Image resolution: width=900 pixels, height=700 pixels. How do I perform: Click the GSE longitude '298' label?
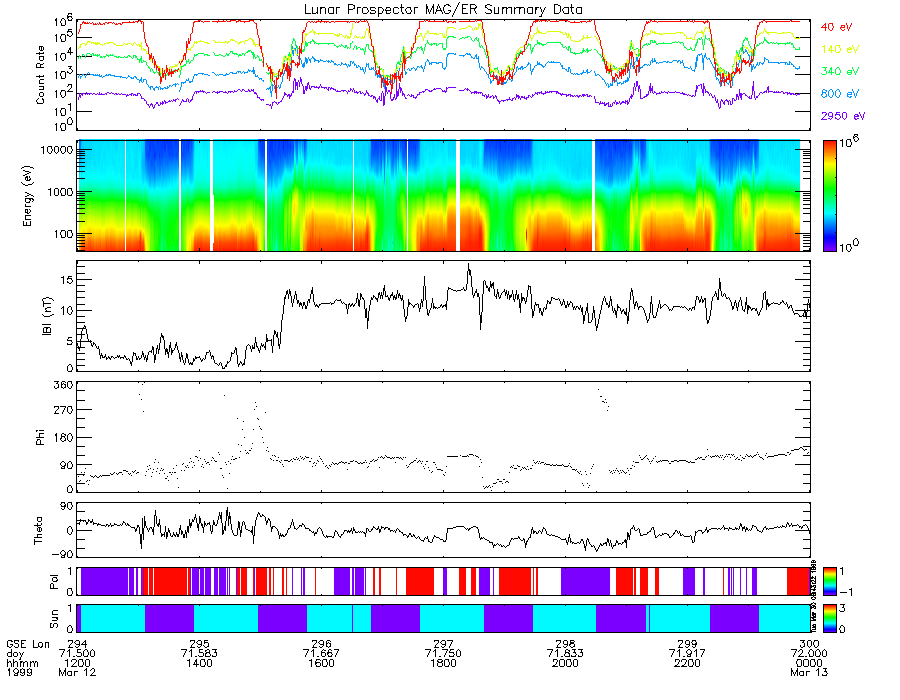(x=565, y=644)
